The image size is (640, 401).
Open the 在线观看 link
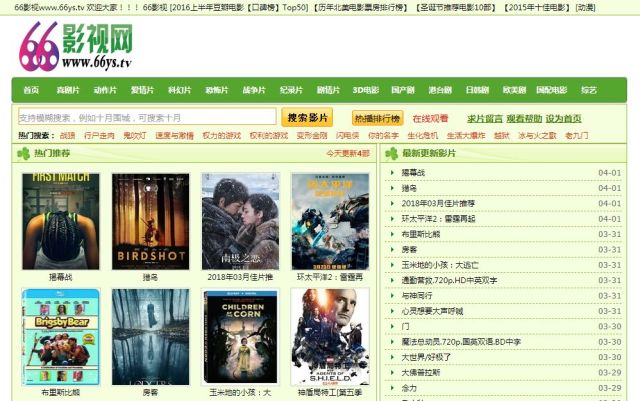coord(430,119)
